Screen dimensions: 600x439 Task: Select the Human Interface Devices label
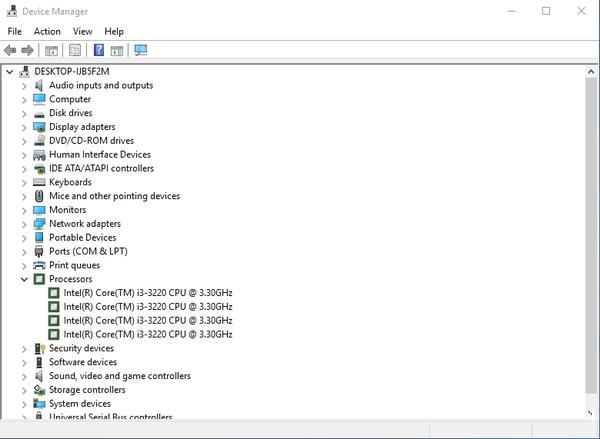[x=100, y=155]
